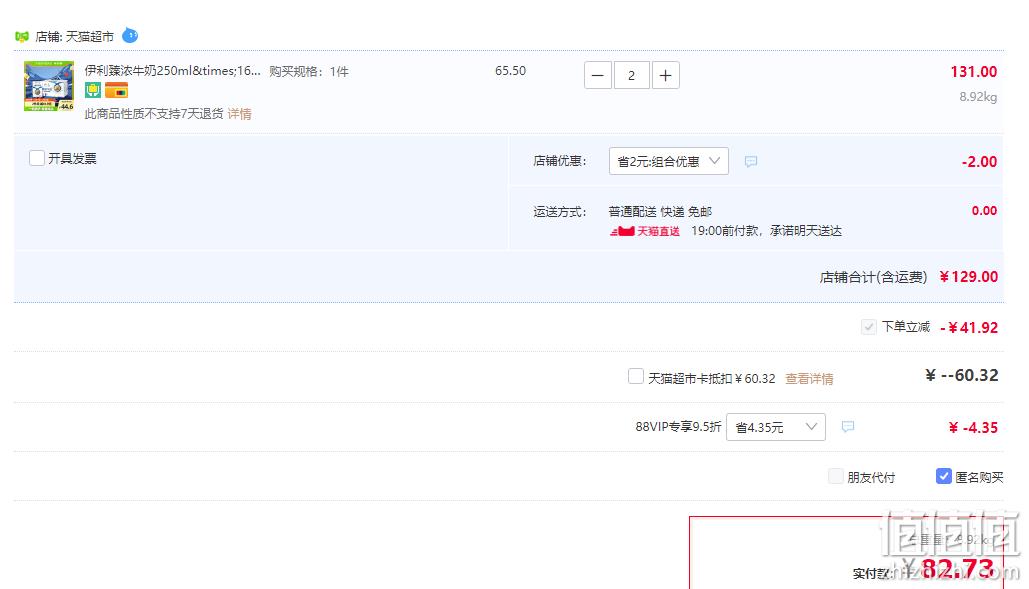Click the orange card badge under the product title
The height and width of the screenshot is (589, 1029).
[116, 91]
